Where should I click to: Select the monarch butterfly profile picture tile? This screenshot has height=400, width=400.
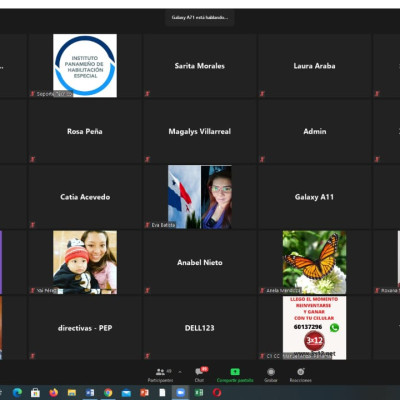tap(314, 262)
